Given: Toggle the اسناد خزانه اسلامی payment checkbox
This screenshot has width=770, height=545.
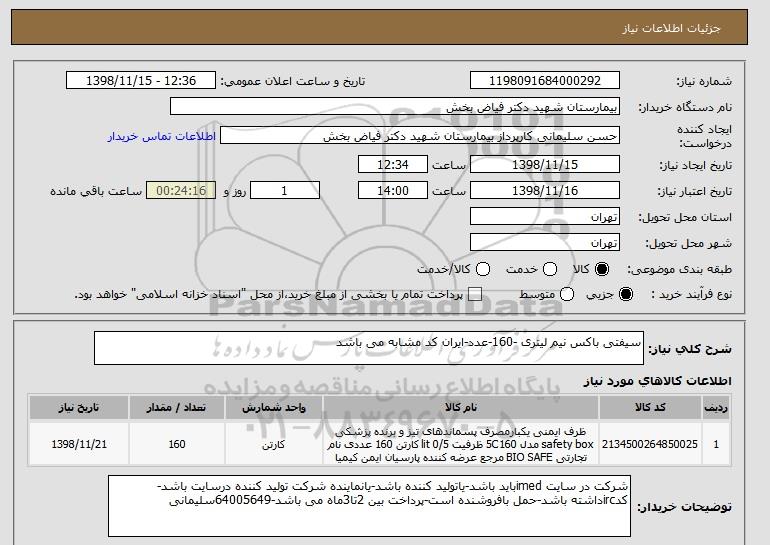Looking at the screenshot, I should [x=474, y=294].
